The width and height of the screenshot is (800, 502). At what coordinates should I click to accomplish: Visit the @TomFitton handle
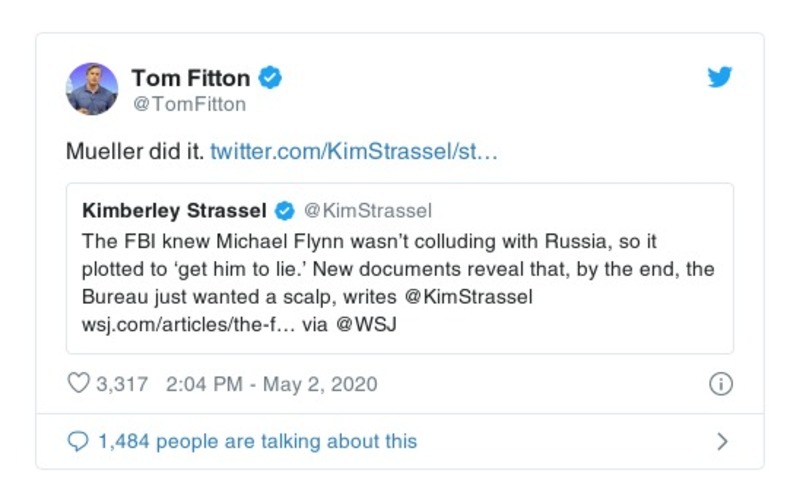(189, 104)
